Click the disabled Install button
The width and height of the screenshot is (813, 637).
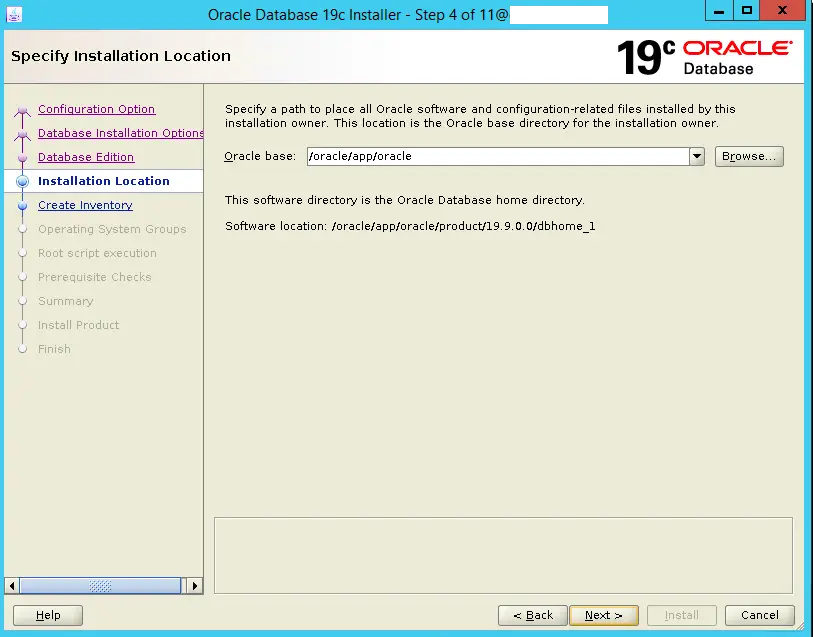681,615
